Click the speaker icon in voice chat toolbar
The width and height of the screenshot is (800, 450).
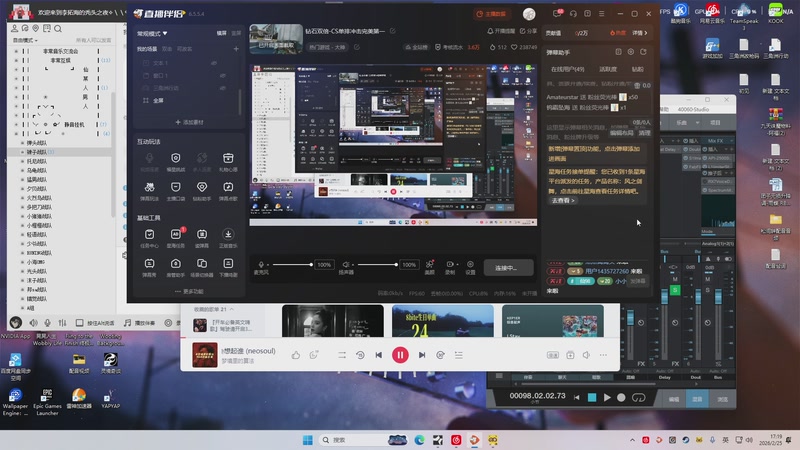coord(33,323)
